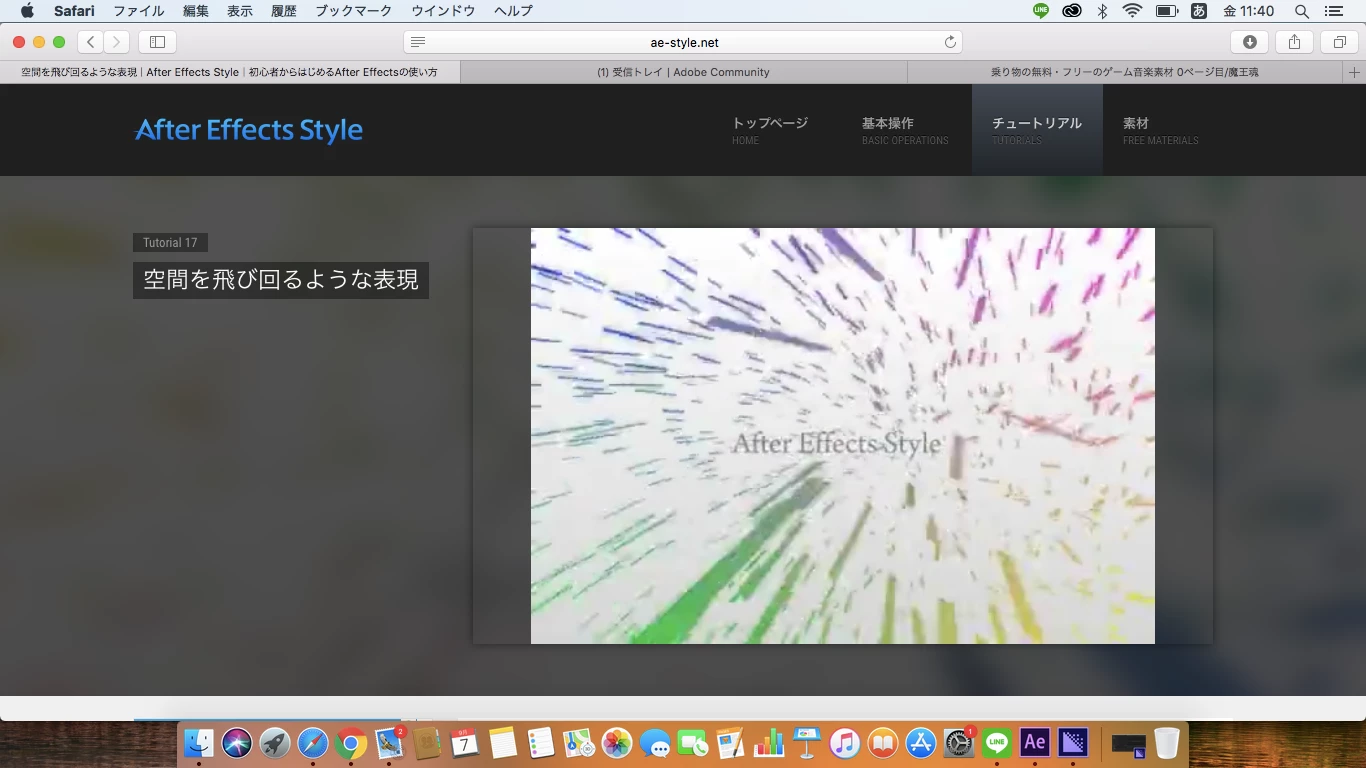1366x768 pixels.
Task: Open Finder from the Dock
Action: click(199, 743)
